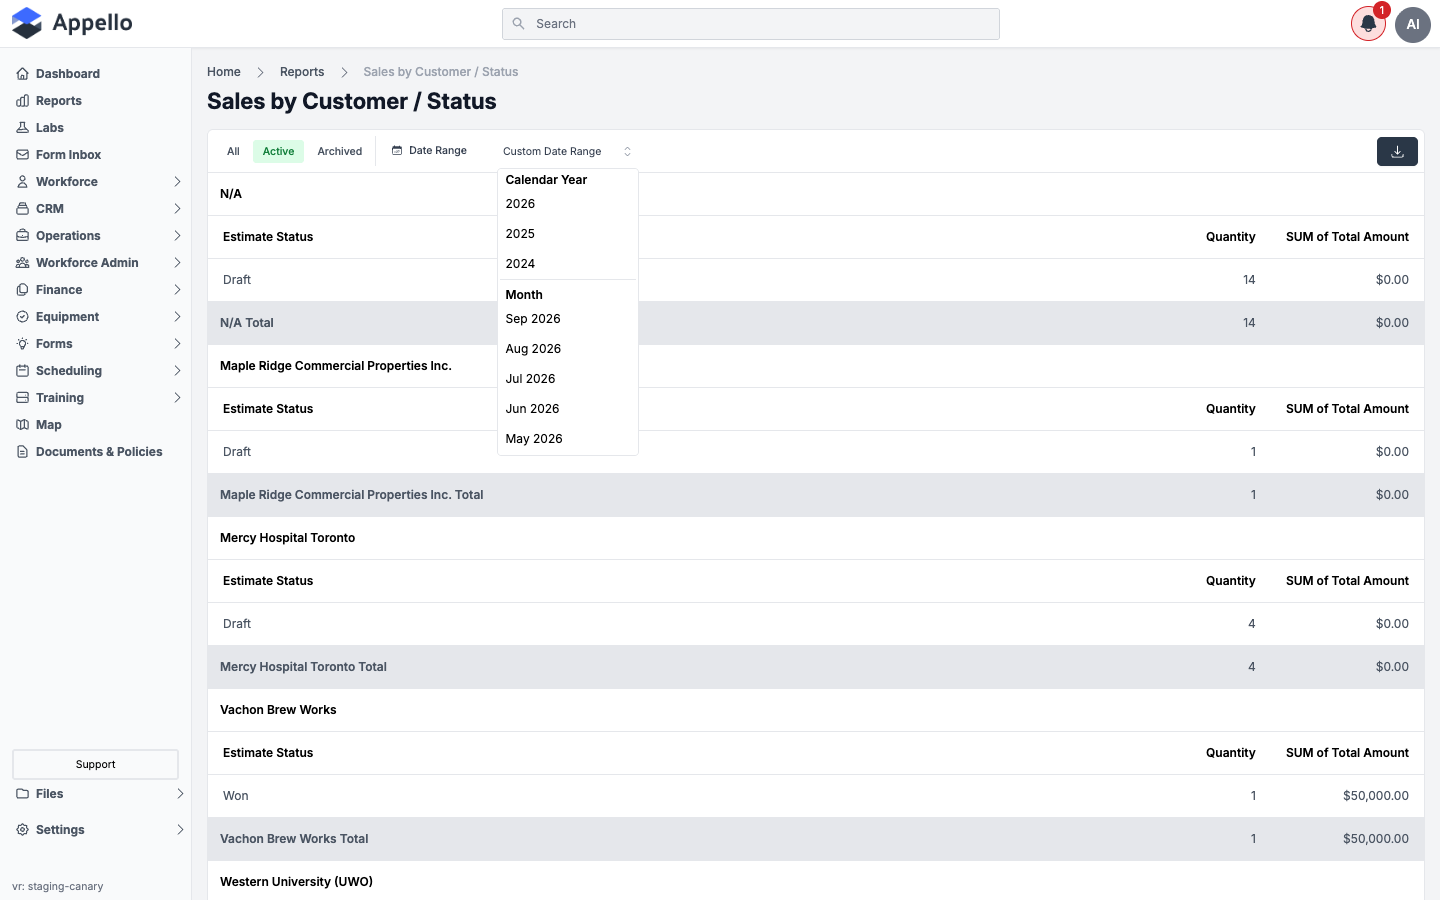
Task: Click the Workforce Admin people icon
Action: pos(22,263)
